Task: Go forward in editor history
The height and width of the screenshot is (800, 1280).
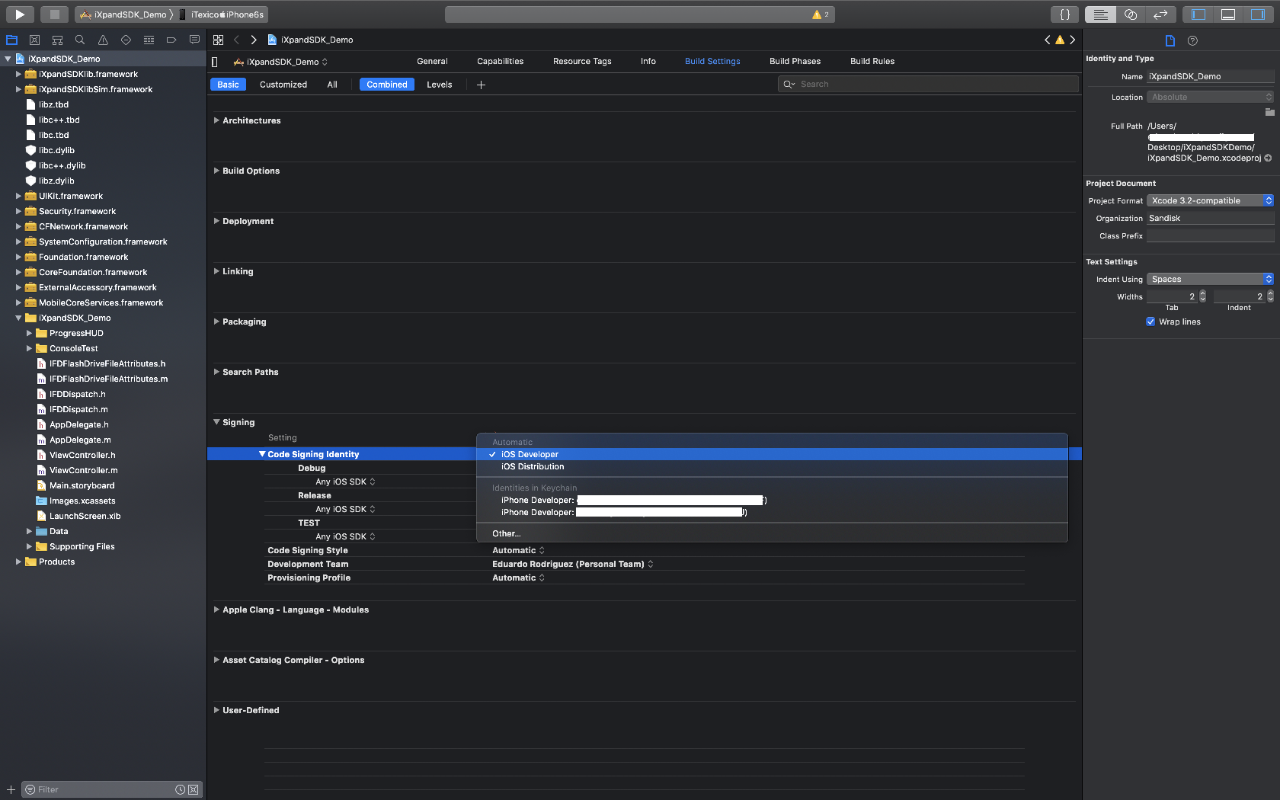Action: point(253,40)
